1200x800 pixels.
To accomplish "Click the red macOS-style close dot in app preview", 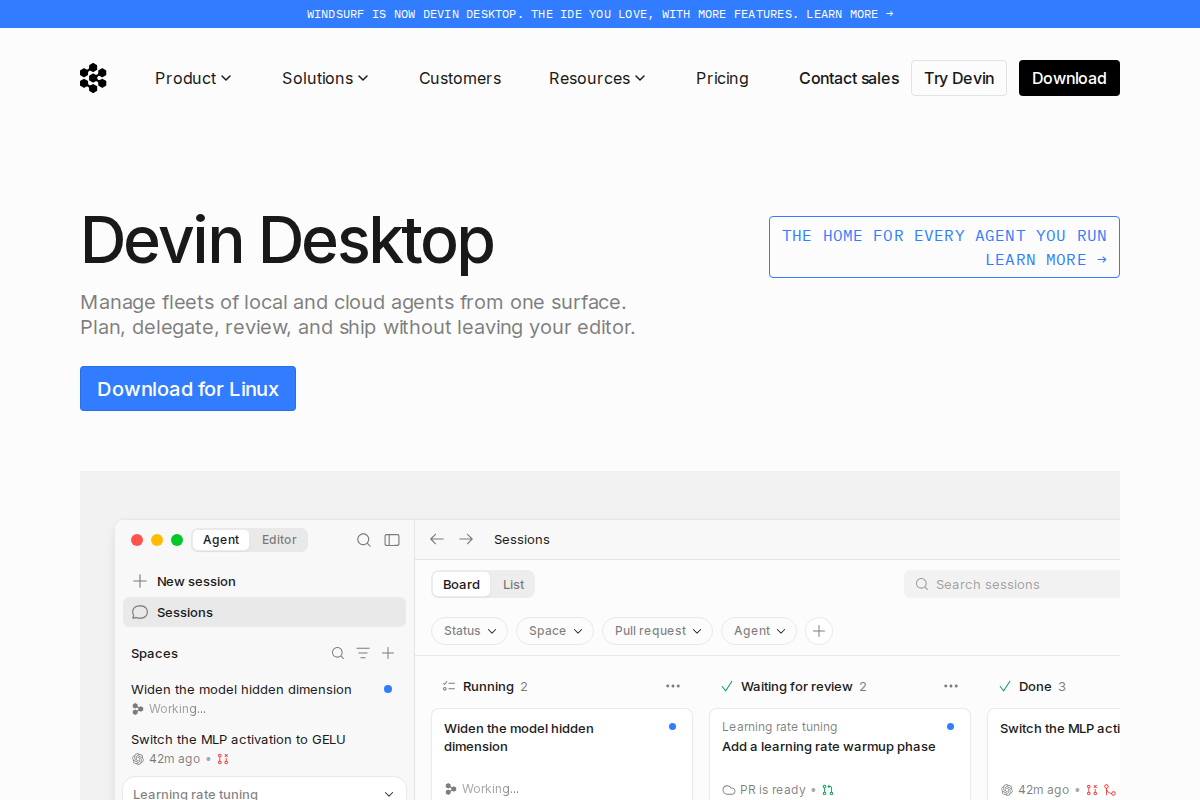I will 137,540.
